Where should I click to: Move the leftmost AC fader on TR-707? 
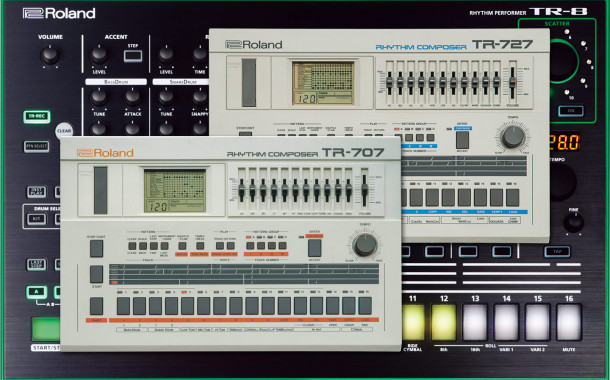click(x=242, y=189)
